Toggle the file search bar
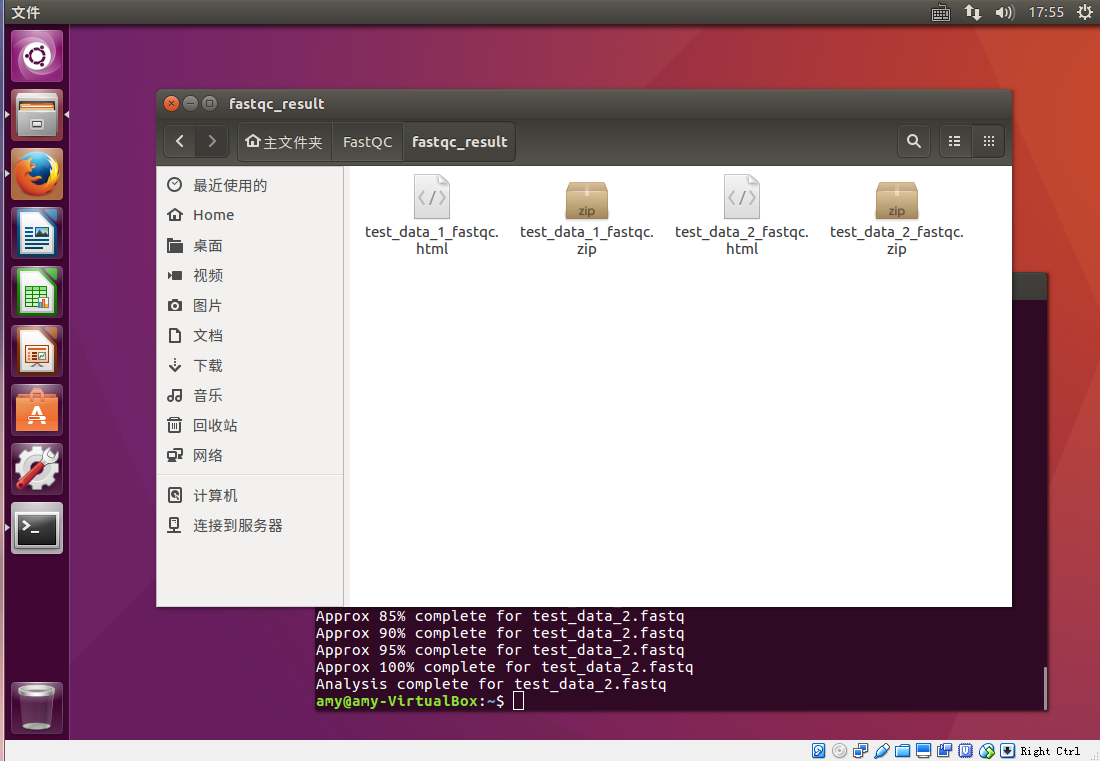The image size is (1100, 761). point(913,141)
